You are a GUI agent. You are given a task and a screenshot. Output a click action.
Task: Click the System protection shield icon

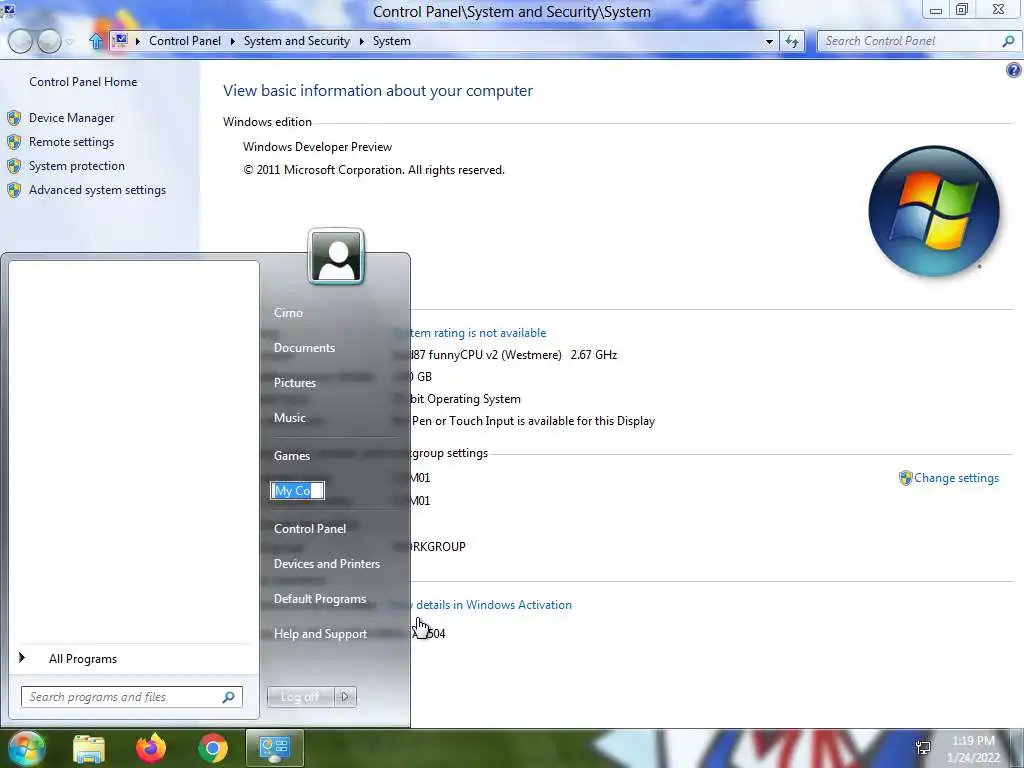(x=14, y=166)
